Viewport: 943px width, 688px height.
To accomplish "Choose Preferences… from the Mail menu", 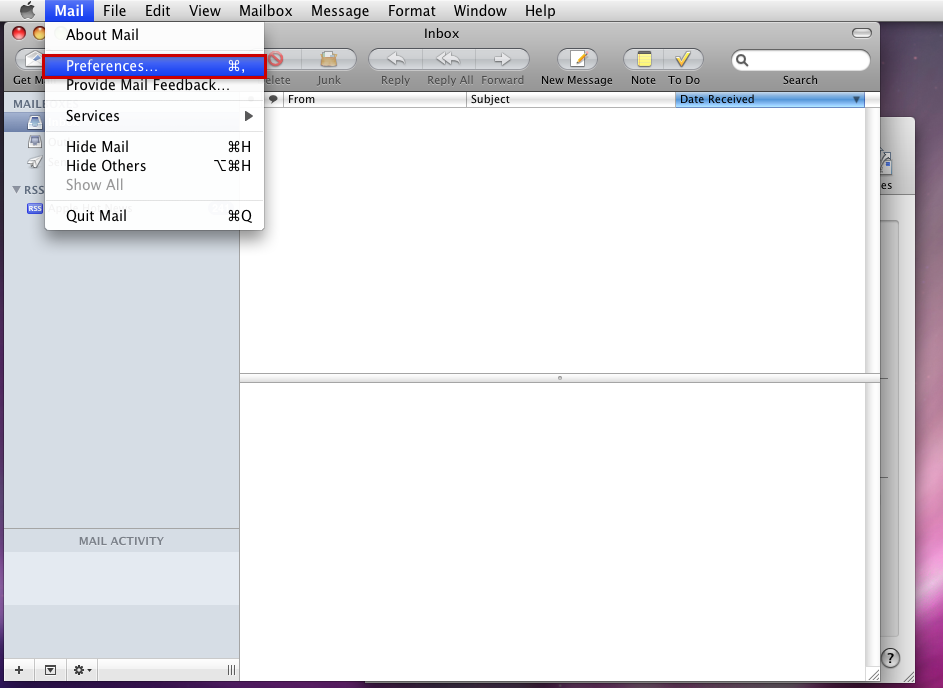I will [155, 66].
